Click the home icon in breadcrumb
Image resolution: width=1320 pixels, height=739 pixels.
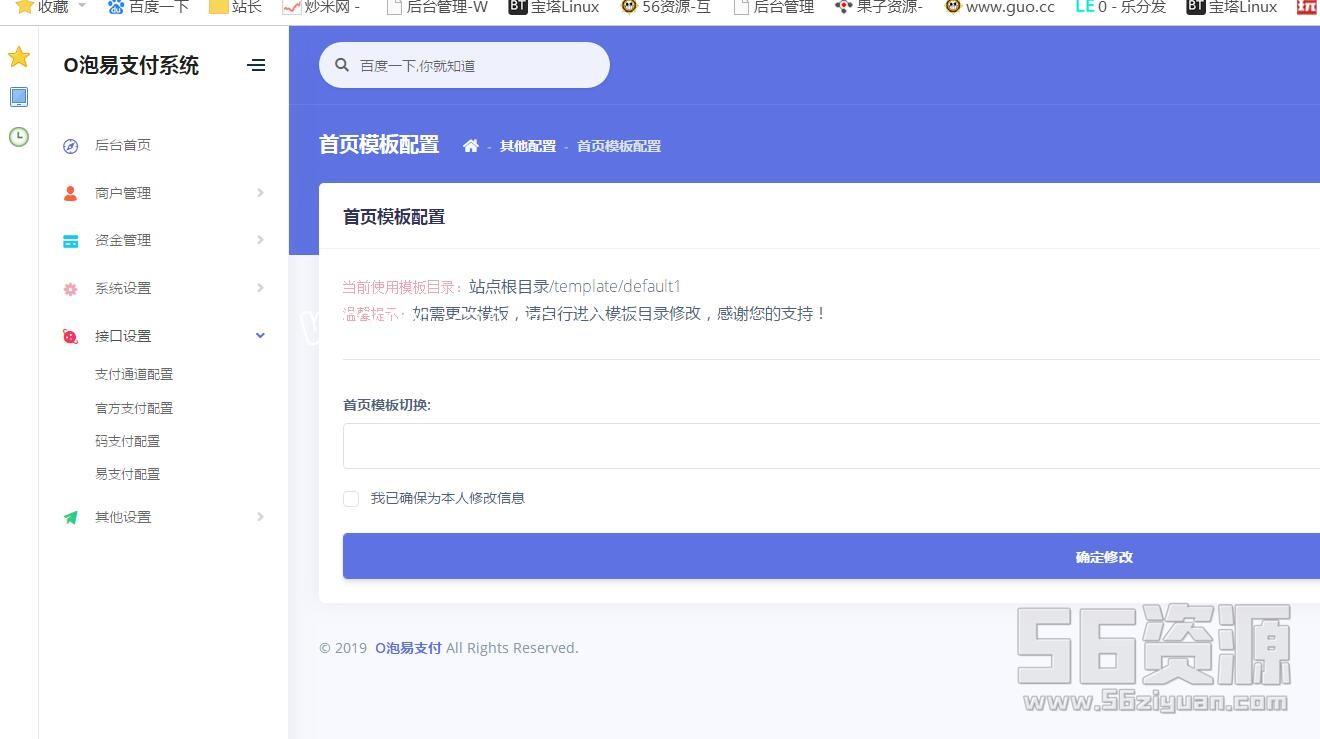point(471,146)
